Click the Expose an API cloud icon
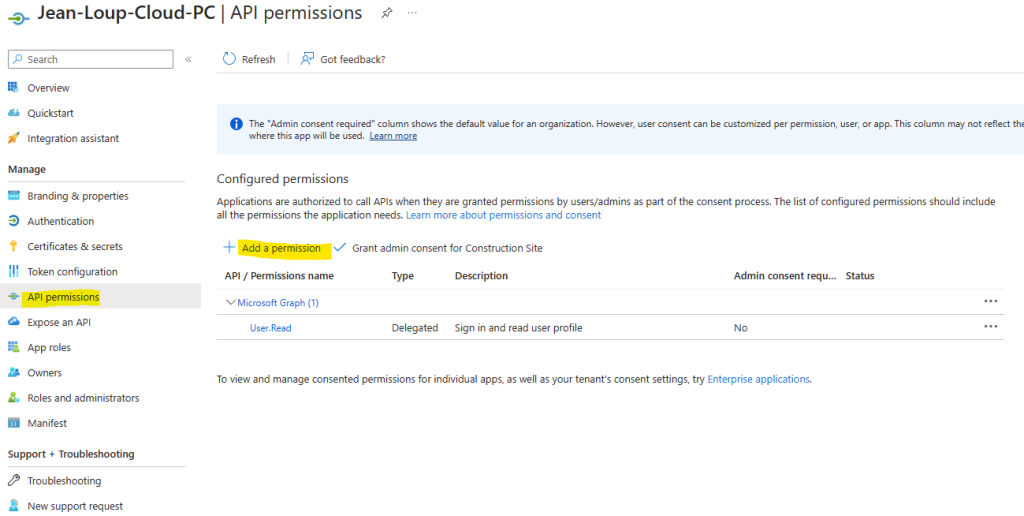 pyautogui.click(x=14, y=322)
